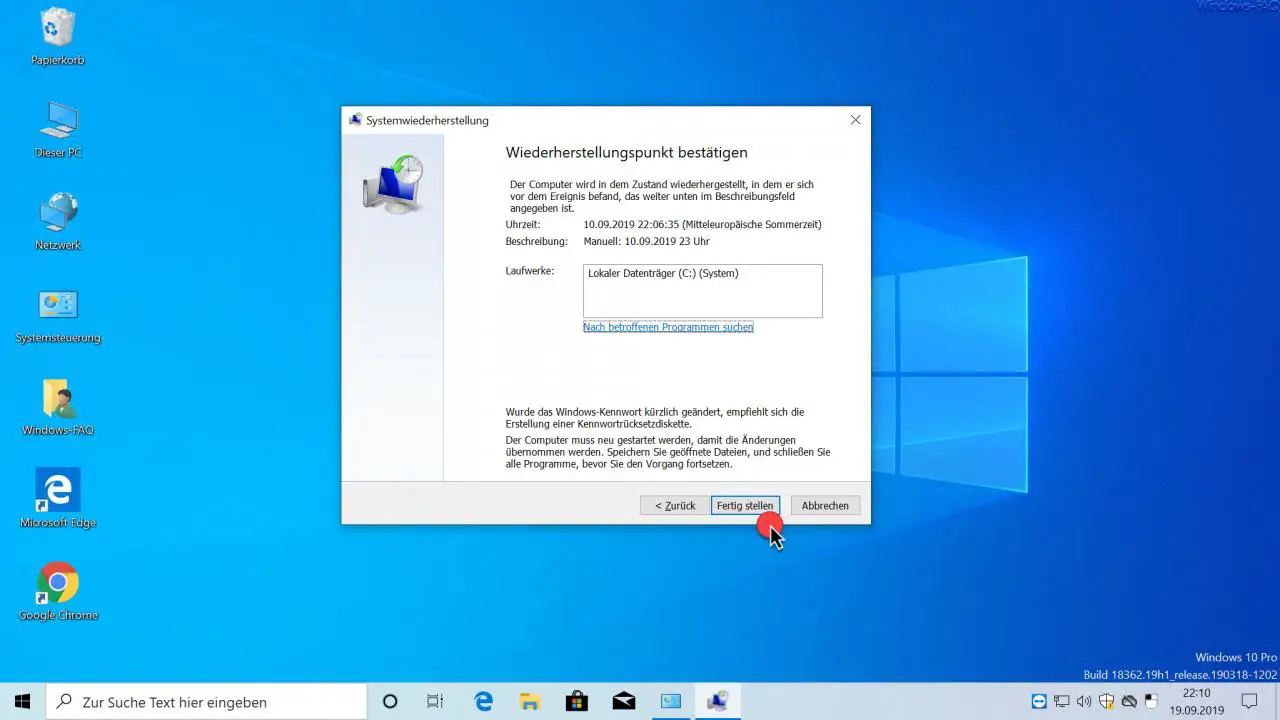Select the Dieser PC desktop icon

[x=58, y=129]
